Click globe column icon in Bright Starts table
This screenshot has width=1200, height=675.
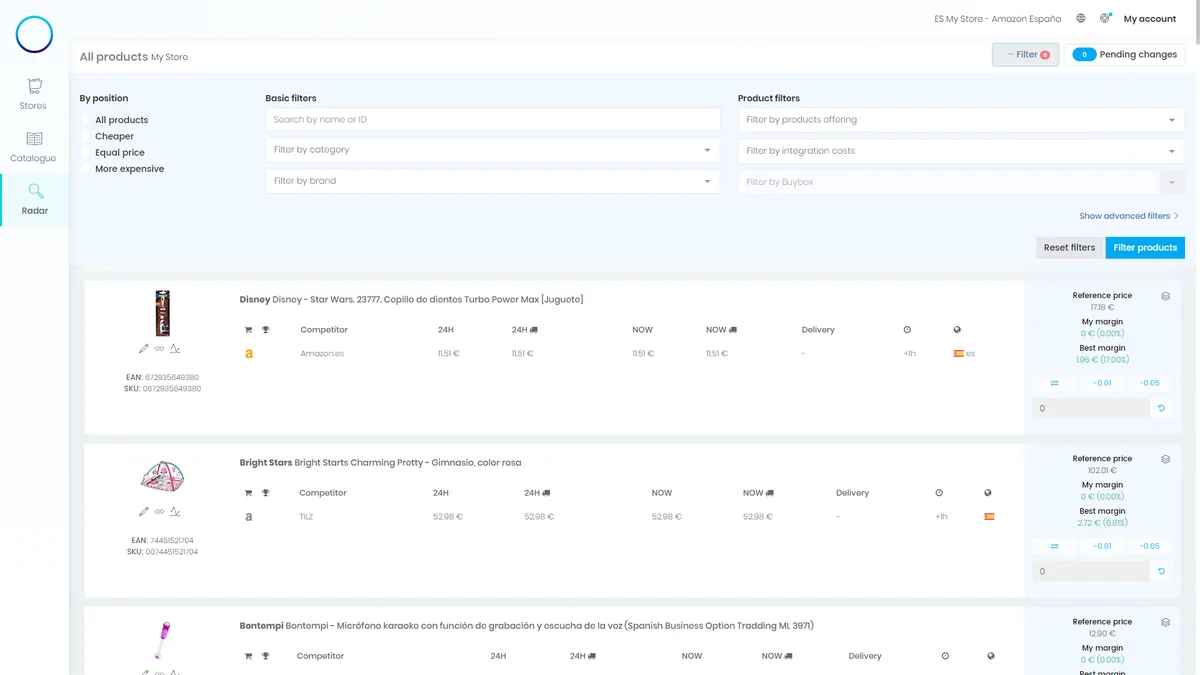tap(988, 493)
